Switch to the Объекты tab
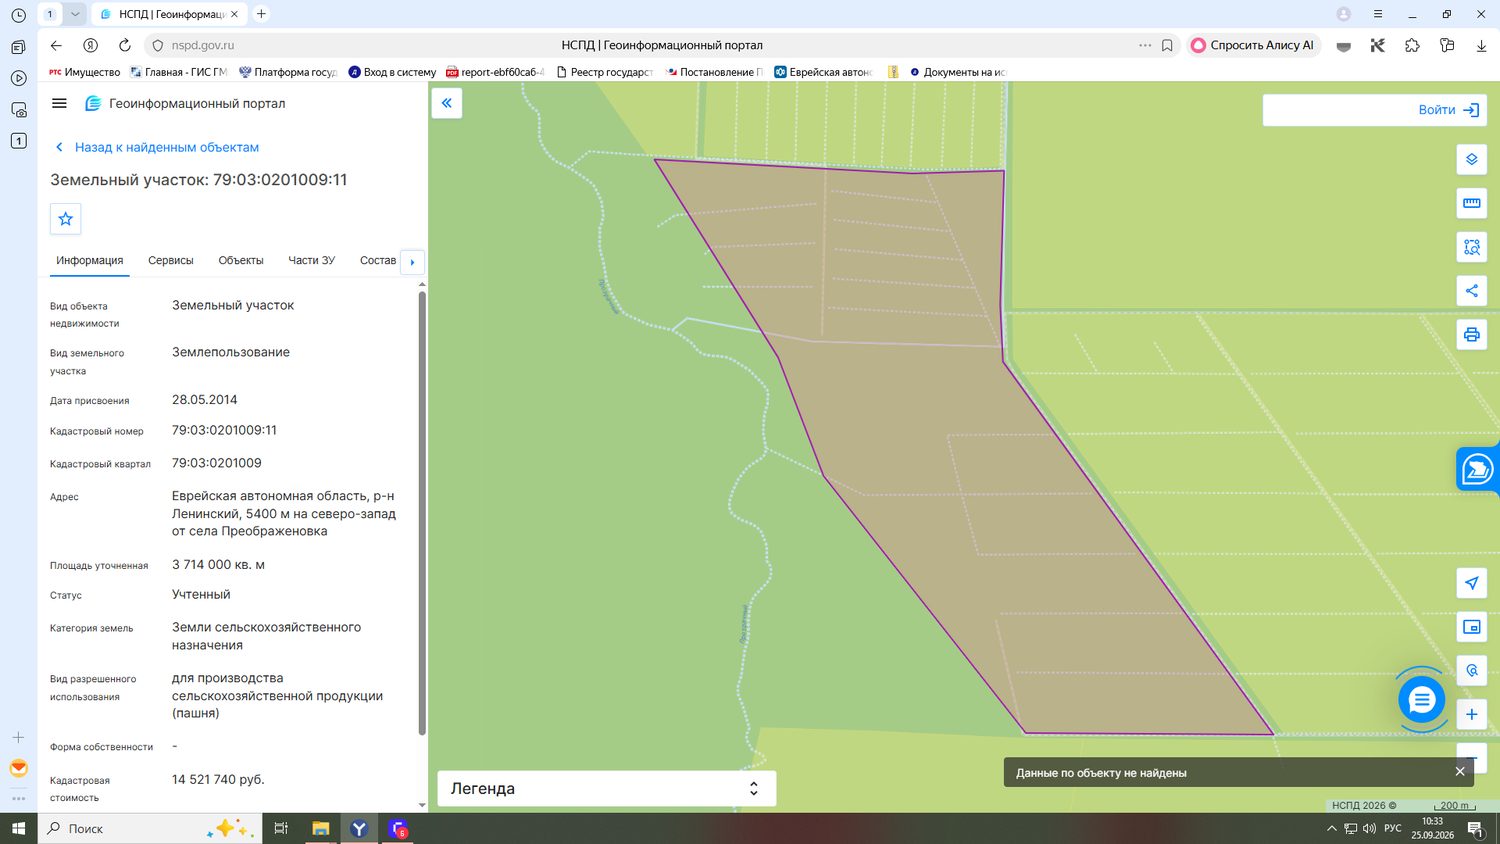This screenshot has height=844, width=1500. (241, 260)
